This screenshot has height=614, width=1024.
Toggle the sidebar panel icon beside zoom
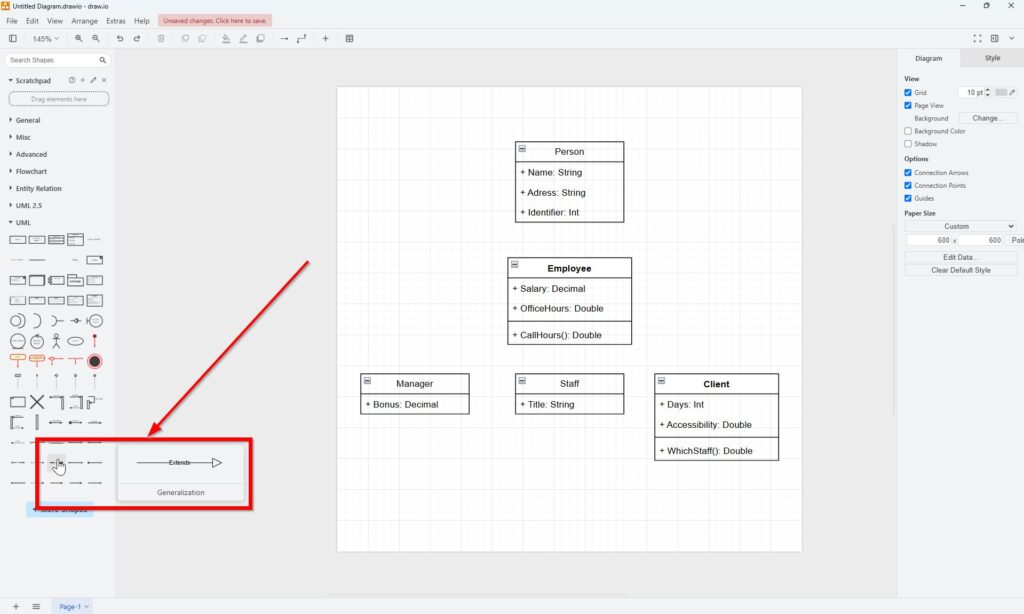point(13,38)
